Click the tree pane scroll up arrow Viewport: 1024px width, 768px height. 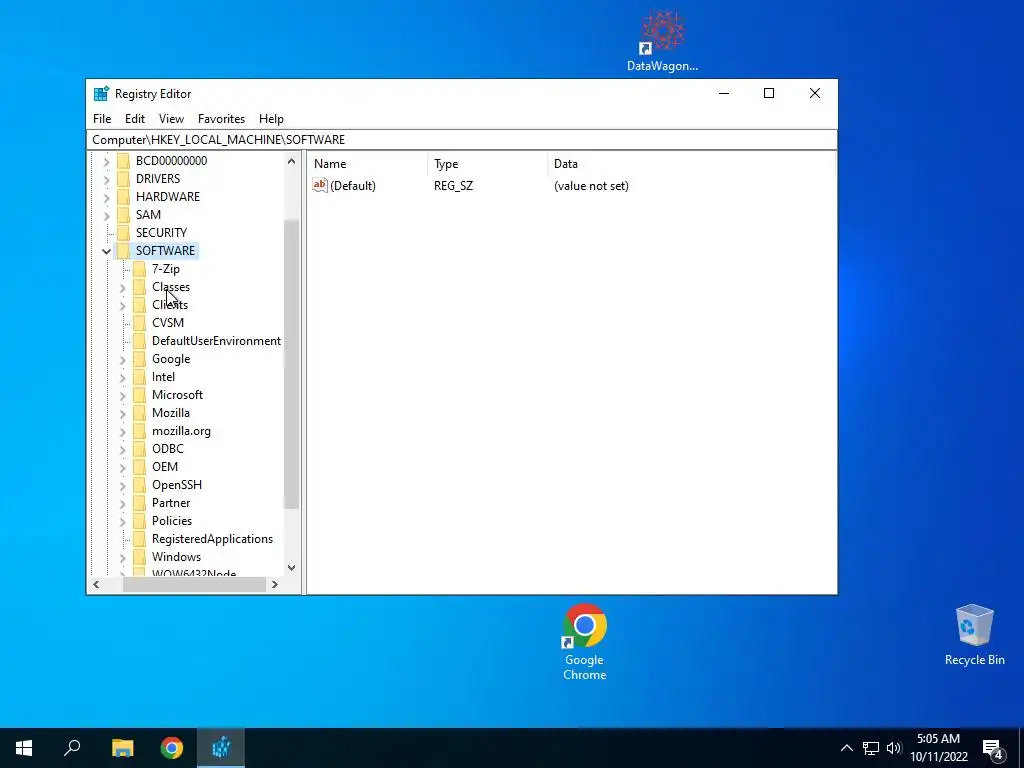click(x=292, y=161)
